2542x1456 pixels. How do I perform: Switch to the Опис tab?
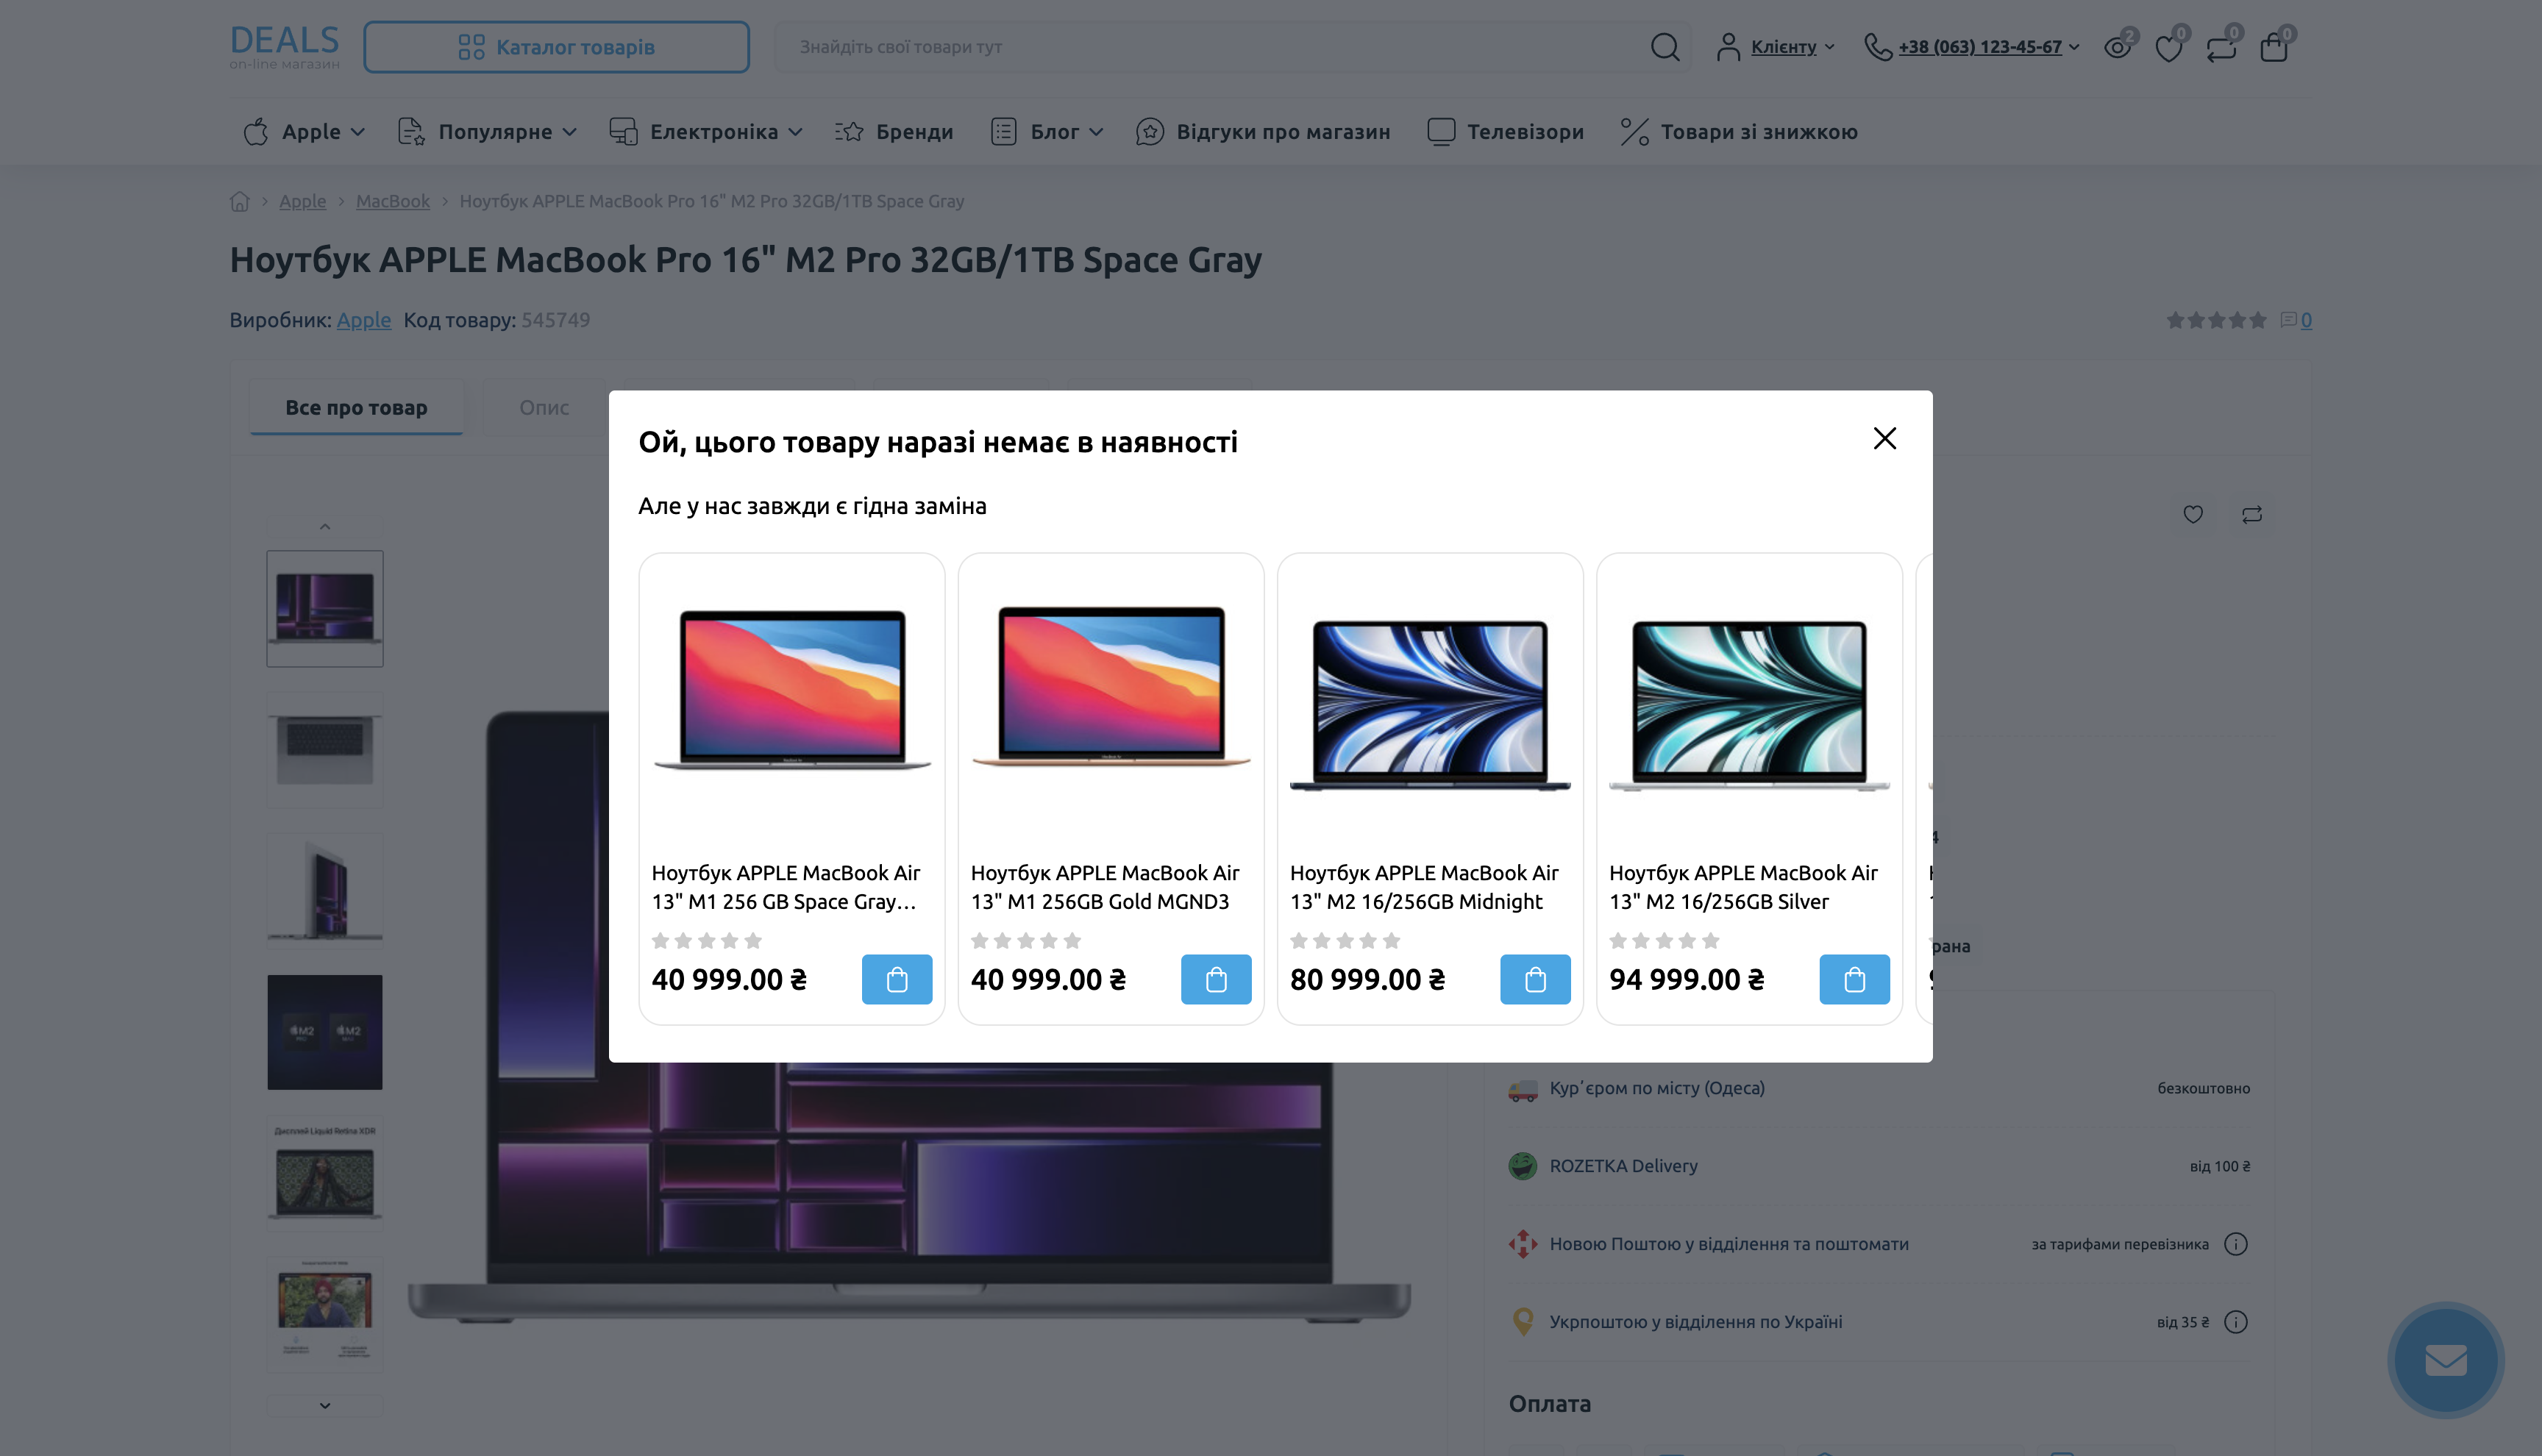pos(543,407)
